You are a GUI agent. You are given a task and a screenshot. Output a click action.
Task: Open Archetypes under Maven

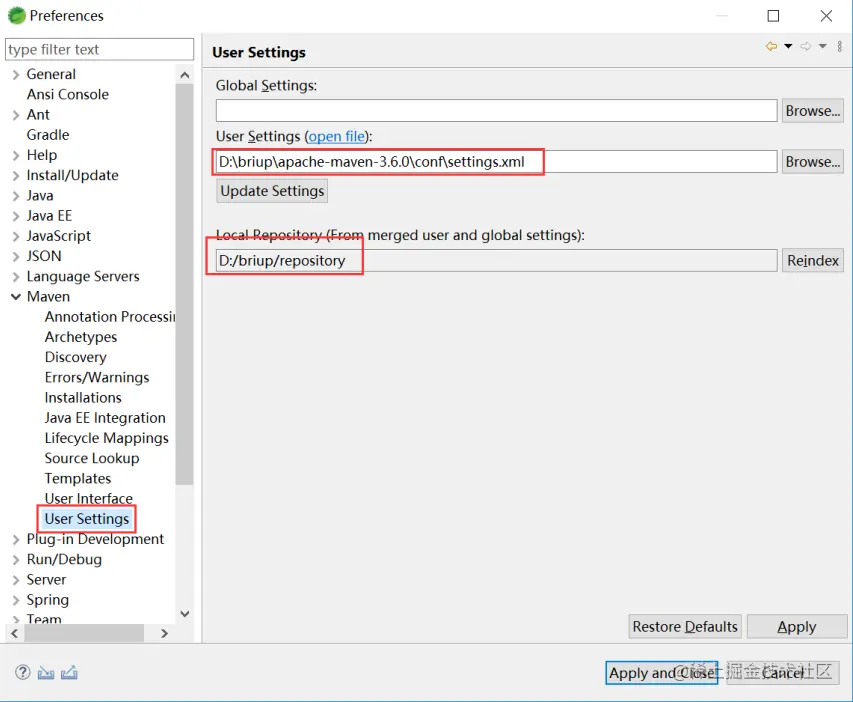(81, 337)
